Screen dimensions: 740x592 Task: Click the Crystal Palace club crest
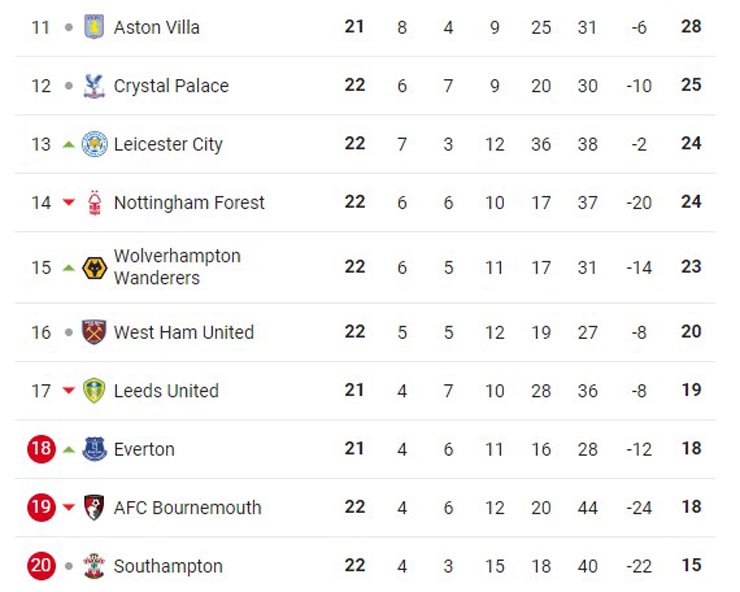click(x=94, y=86)
